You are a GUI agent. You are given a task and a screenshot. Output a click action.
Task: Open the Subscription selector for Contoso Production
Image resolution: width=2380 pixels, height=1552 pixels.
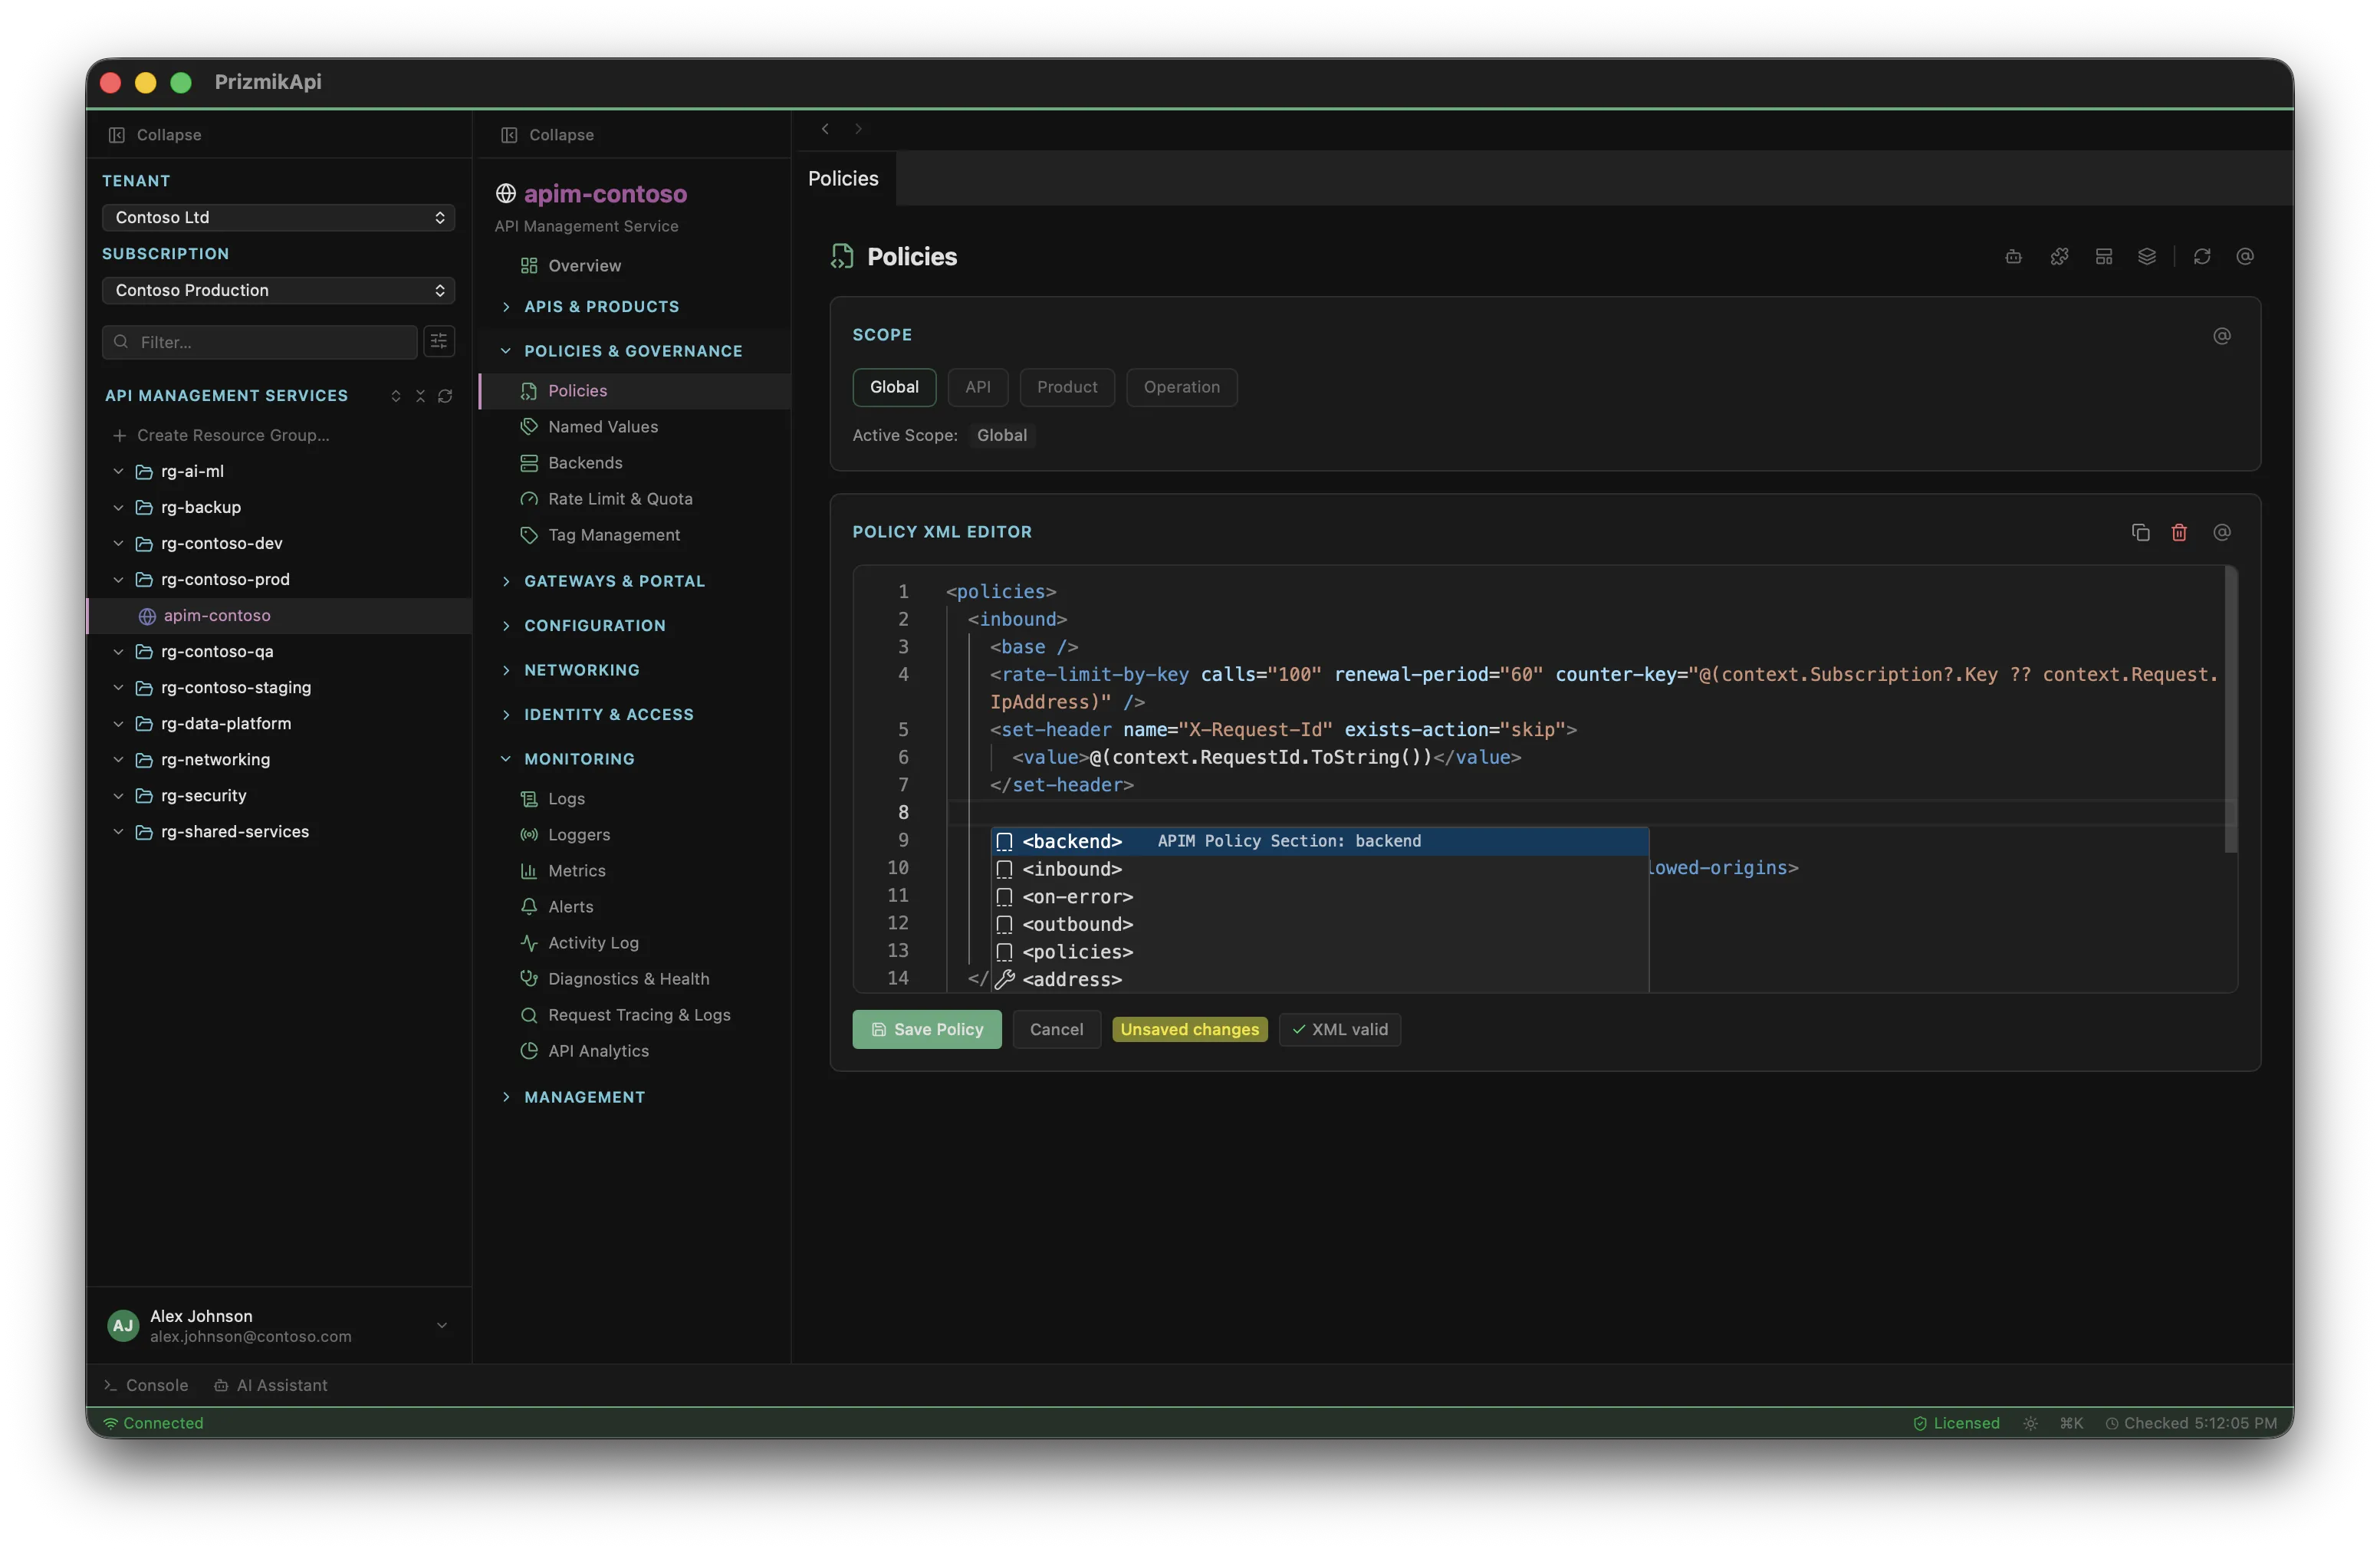click(x=277, y=290)
